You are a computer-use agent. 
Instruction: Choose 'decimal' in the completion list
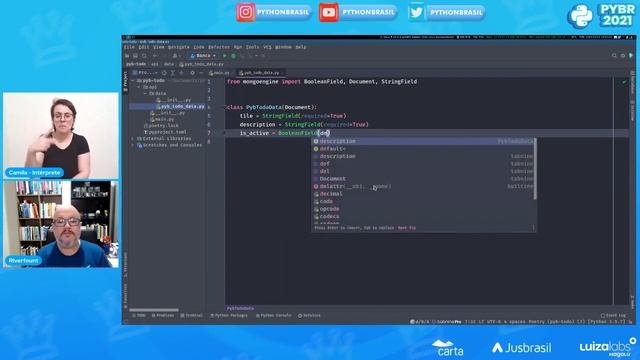[x=423, y=194]
